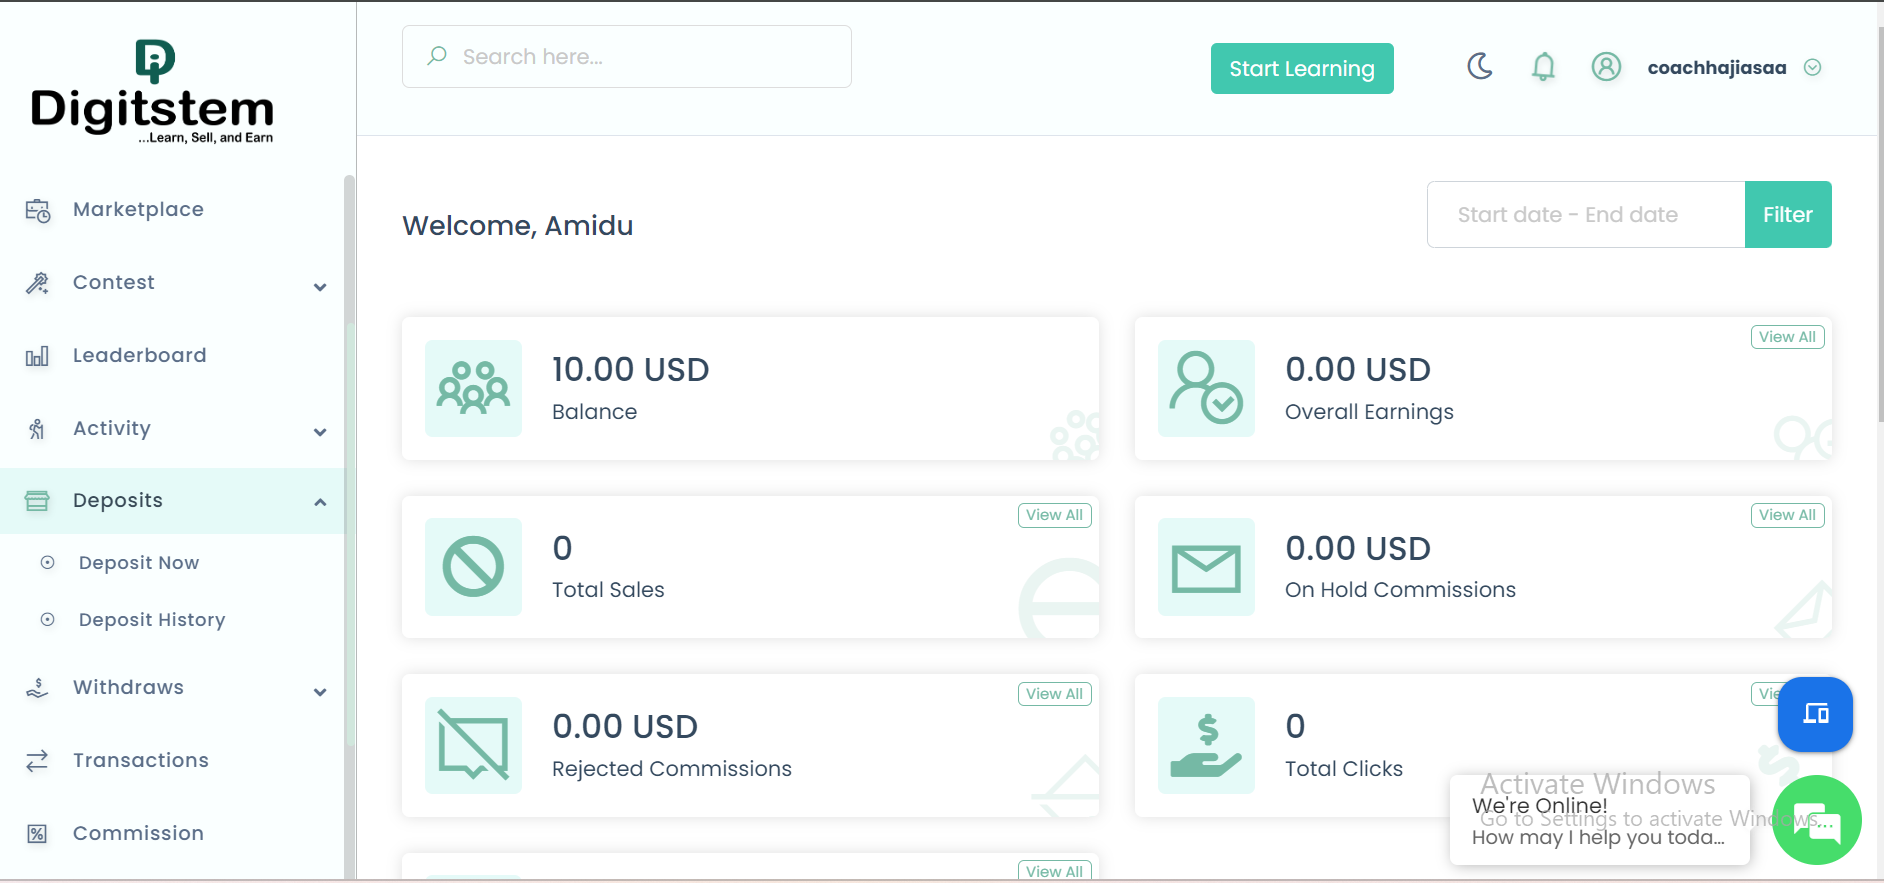This screenshot has height=883, width=1884.
Task: Click the blue device preview floating button
Action: coord(1815,714)
